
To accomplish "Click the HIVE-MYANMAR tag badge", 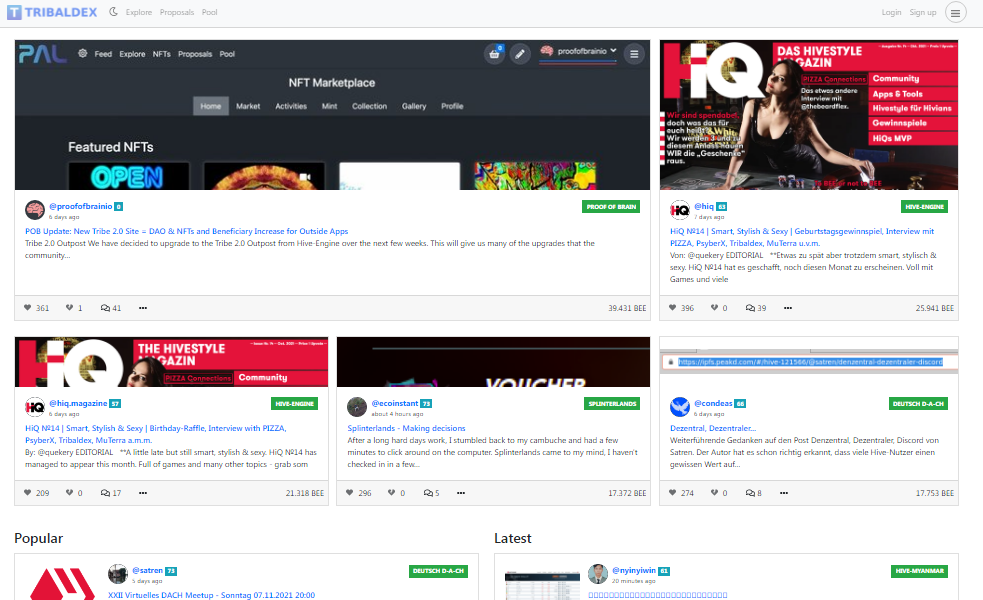I will point(919,571).
